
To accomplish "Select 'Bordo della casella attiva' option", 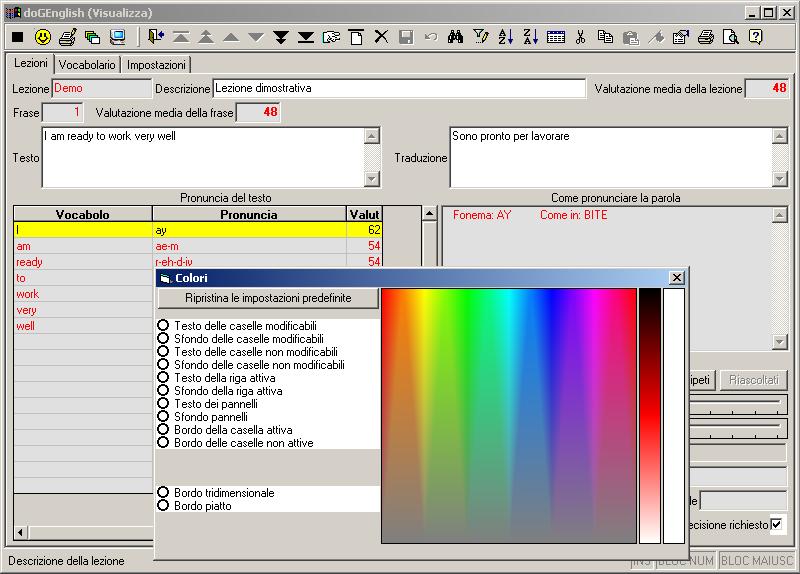I will coord(163,429).
